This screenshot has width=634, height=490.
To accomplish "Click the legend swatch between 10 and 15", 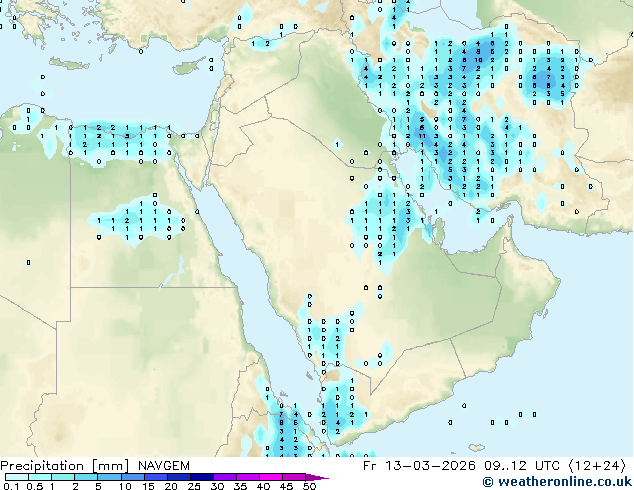I will tap(132, 477).
